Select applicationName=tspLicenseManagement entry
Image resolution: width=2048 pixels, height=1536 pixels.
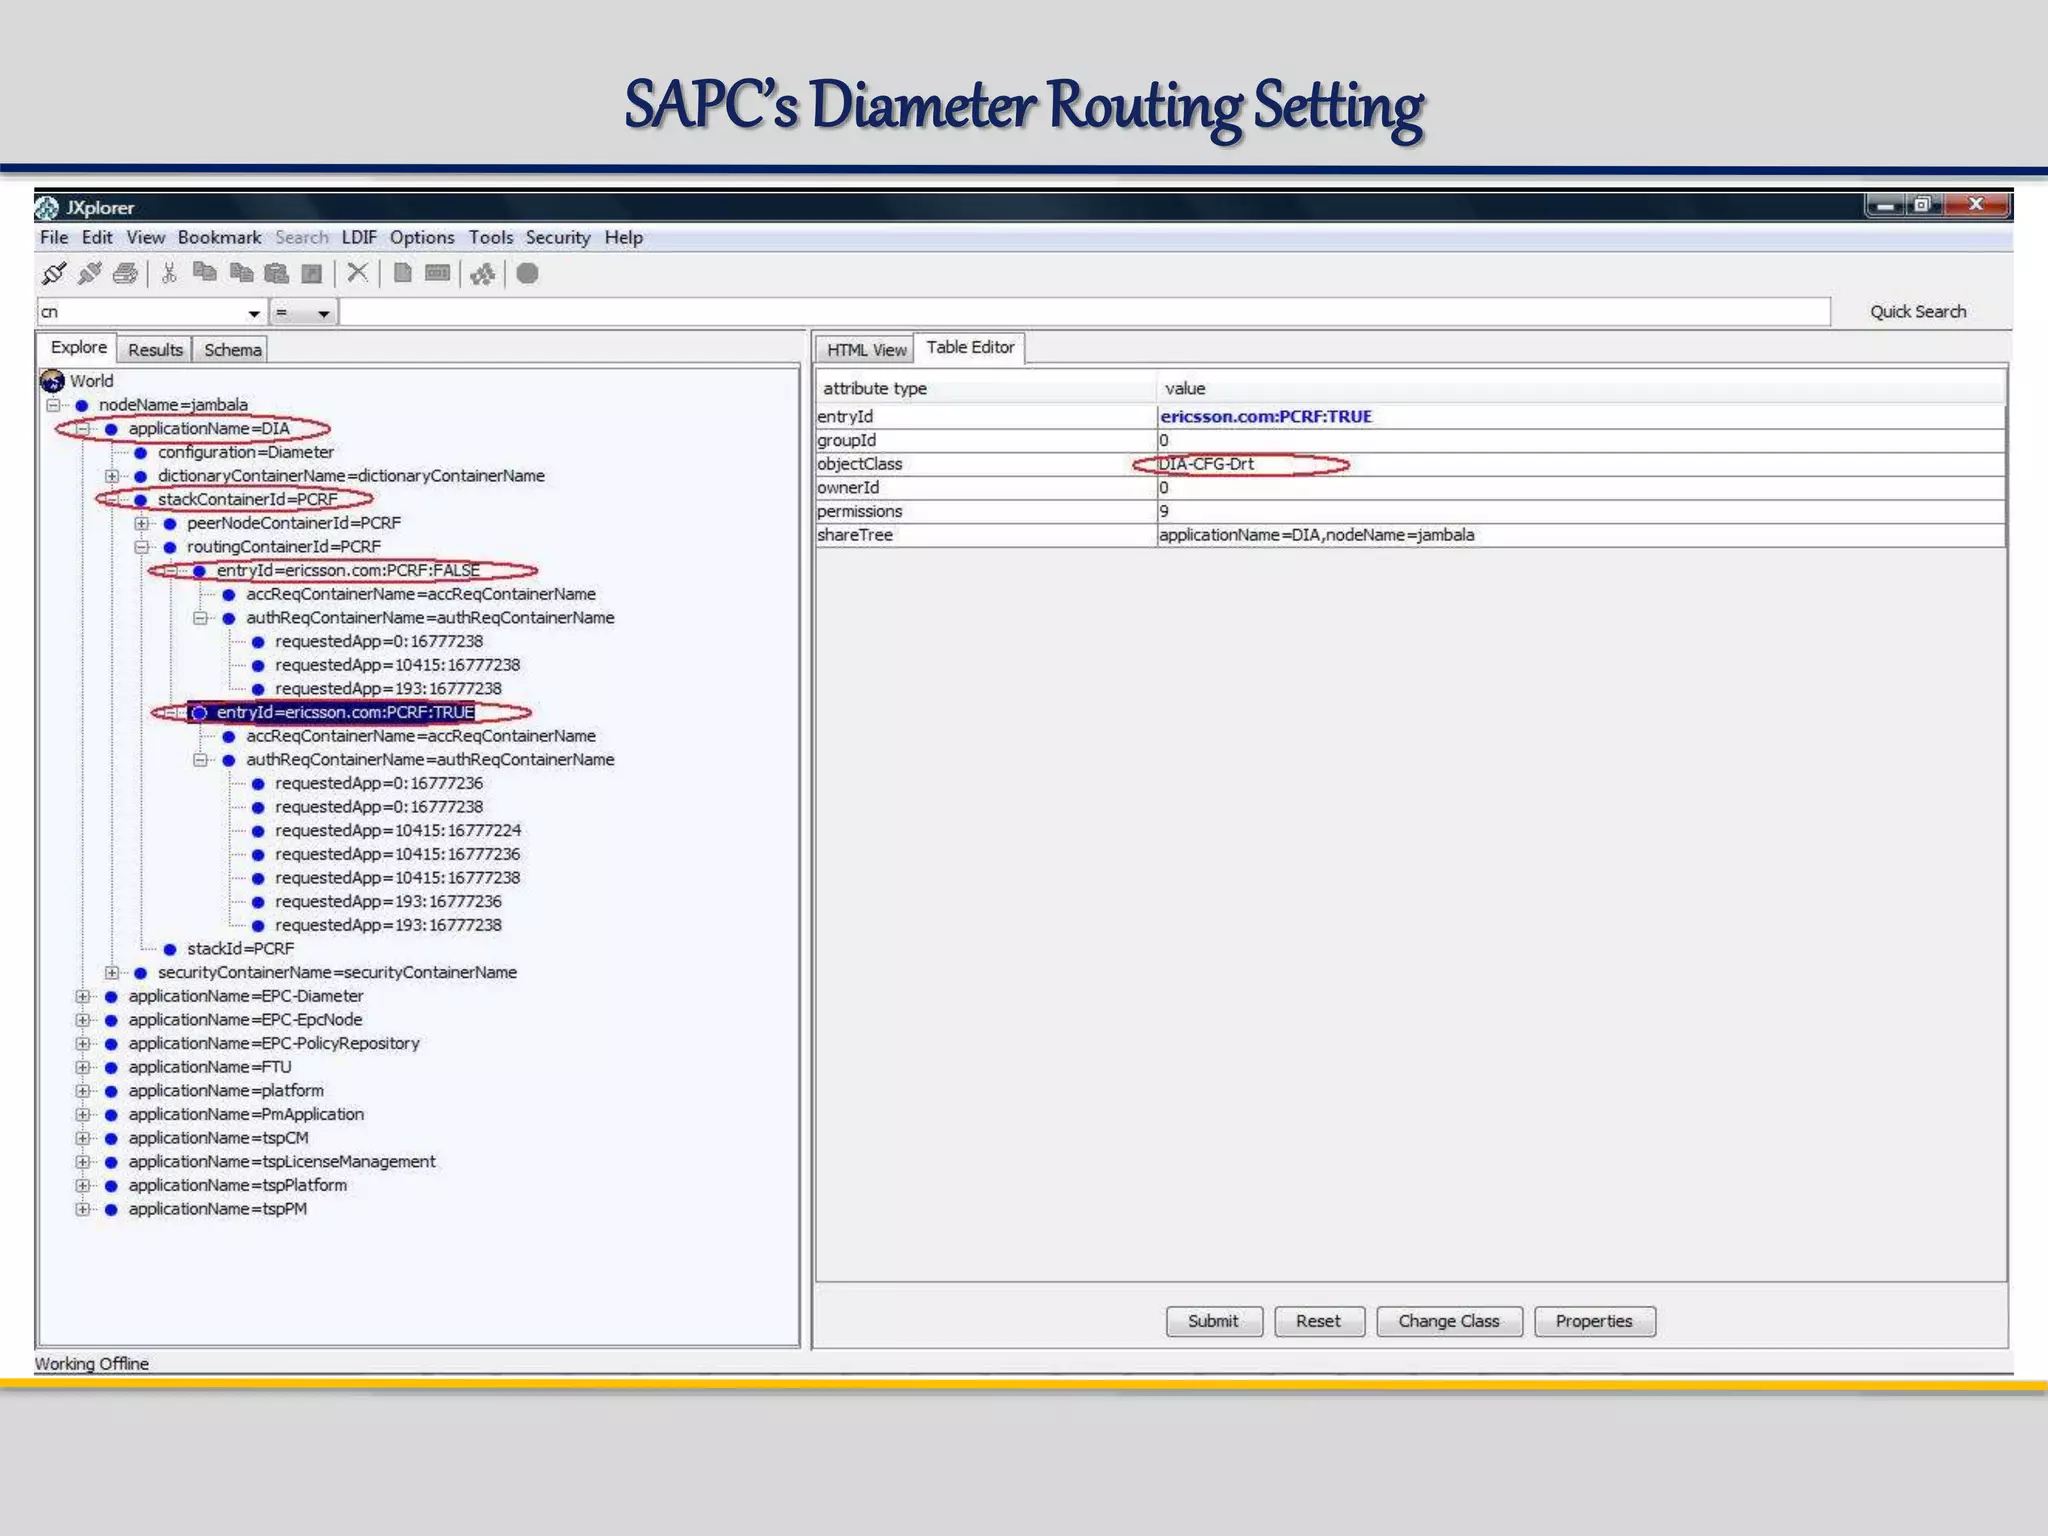click(x=282, y=1162)
